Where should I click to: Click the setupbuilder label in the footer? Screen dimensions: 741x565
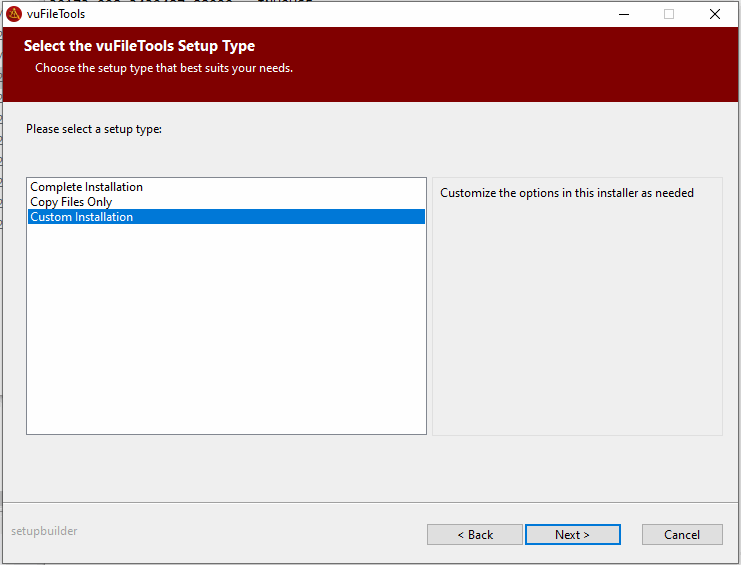point(44,531)
